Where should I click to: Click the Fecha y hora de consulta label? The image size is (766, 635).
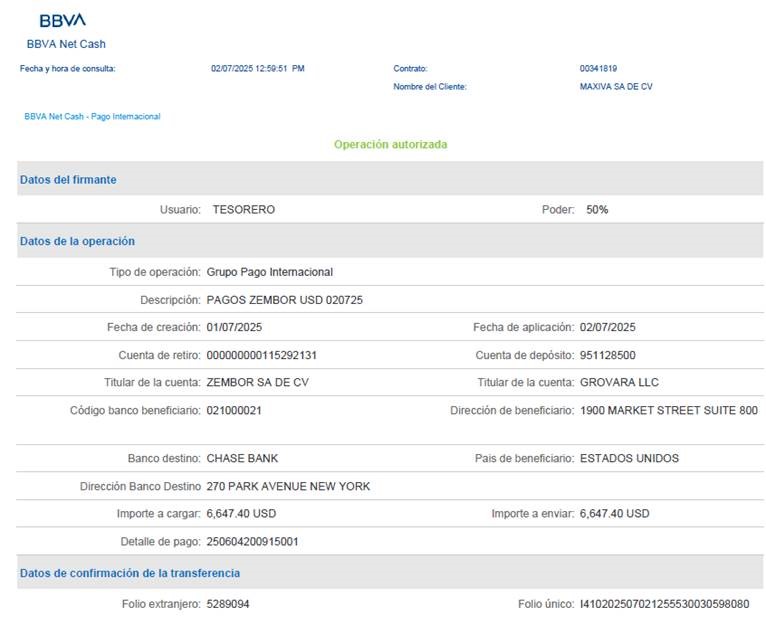(67, 68)
